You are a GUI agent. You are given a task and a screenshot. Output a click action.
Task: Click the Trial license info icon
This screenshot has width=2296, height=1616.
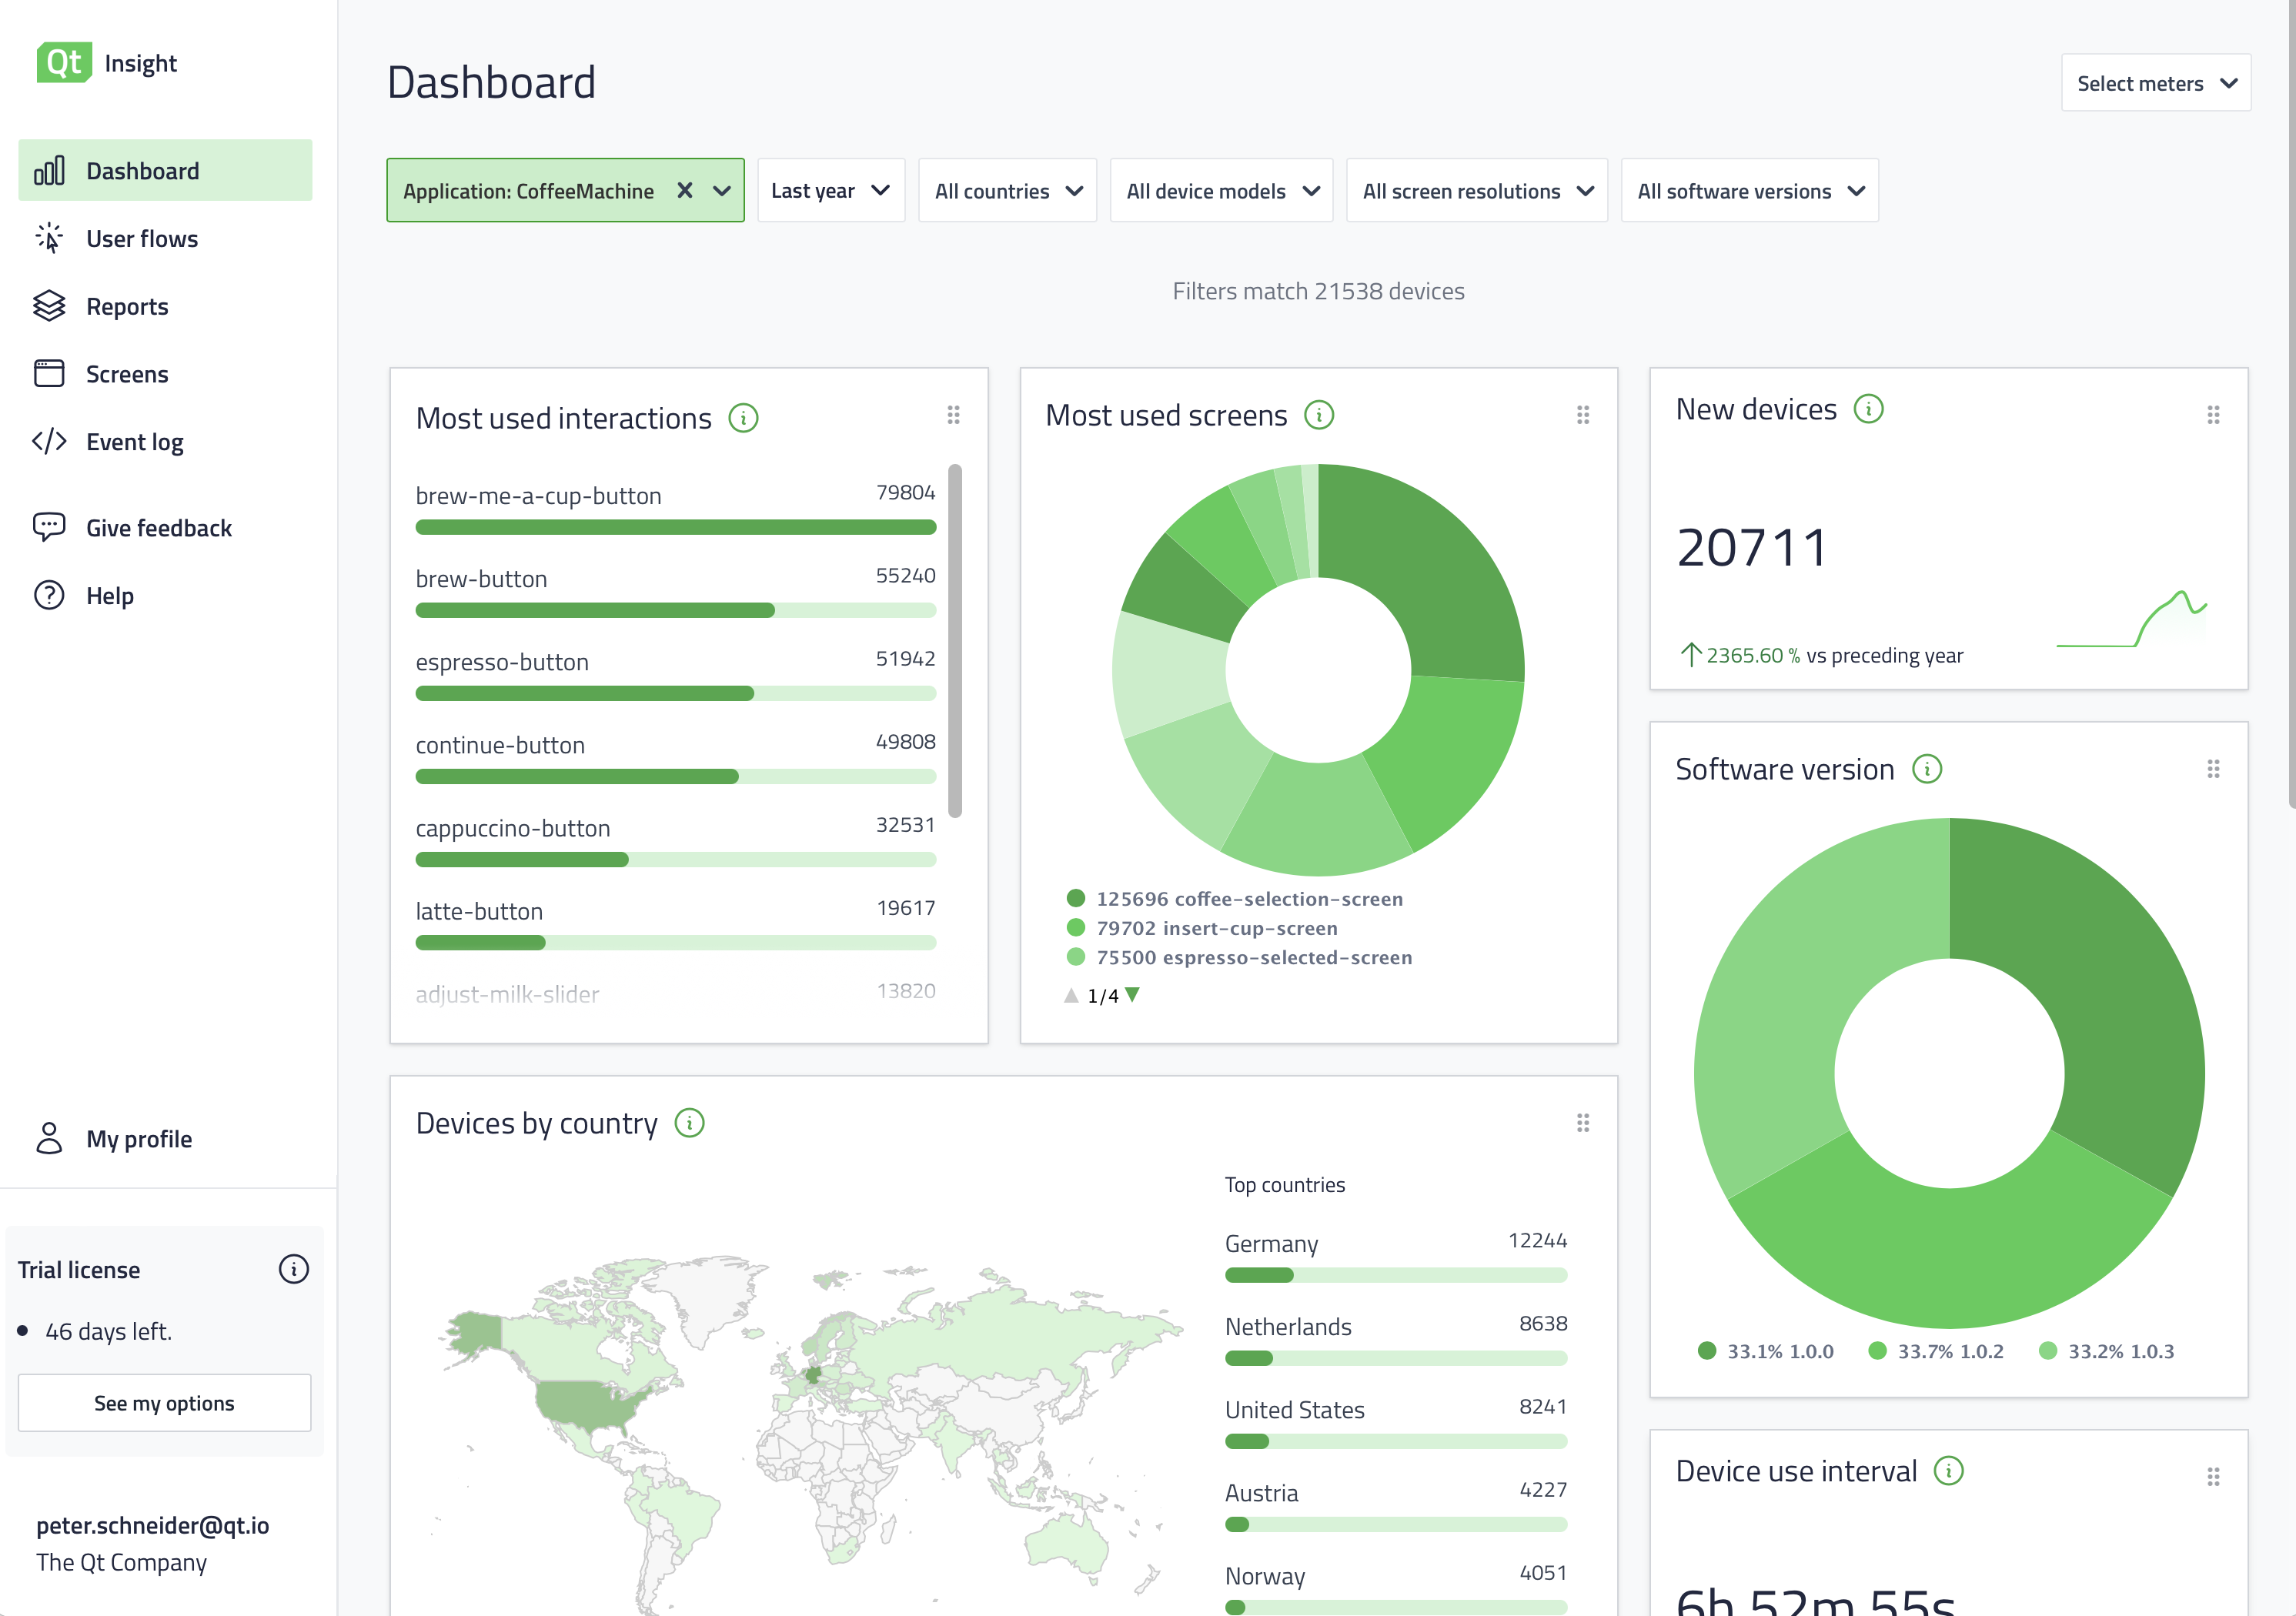[293, 1269]
